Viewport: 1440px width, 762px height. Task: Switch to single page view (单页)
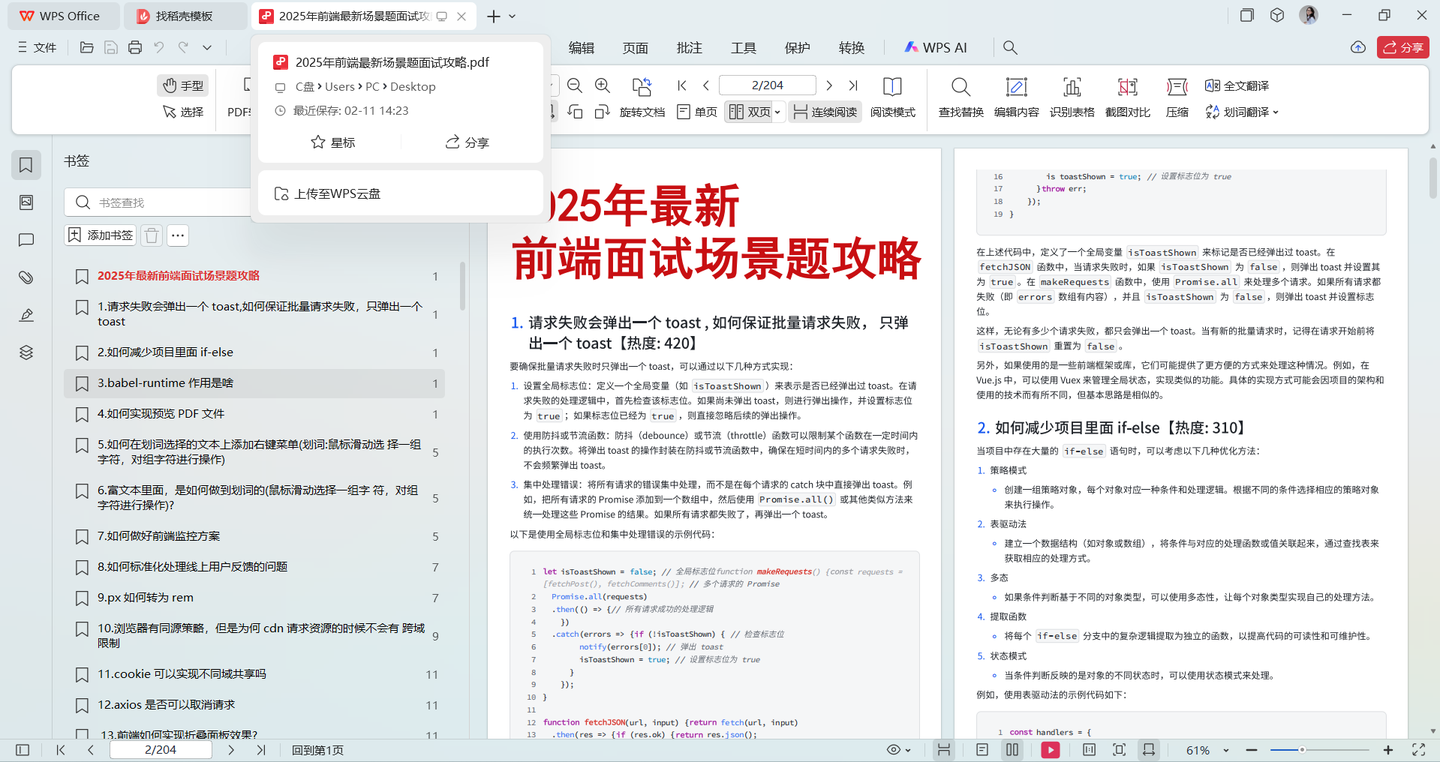[697, 112]
